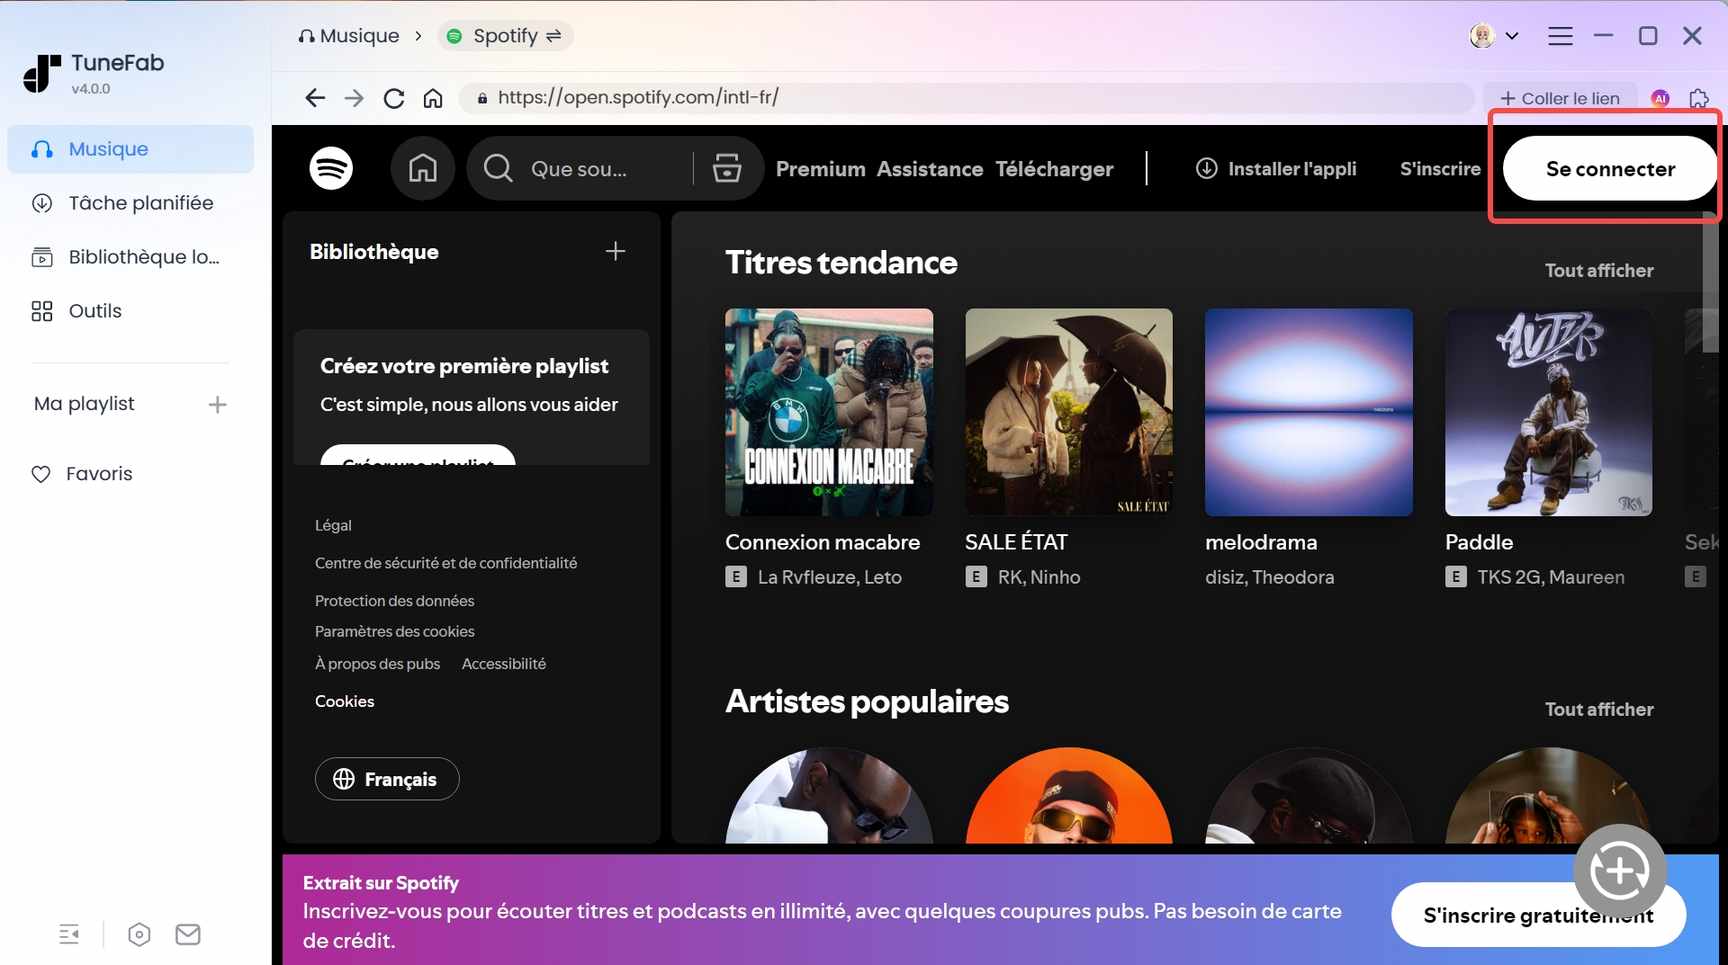Open the Outils section
The width and height of the screenshot is (1728, 965).
pyautogui.click(x=95, y=310)
